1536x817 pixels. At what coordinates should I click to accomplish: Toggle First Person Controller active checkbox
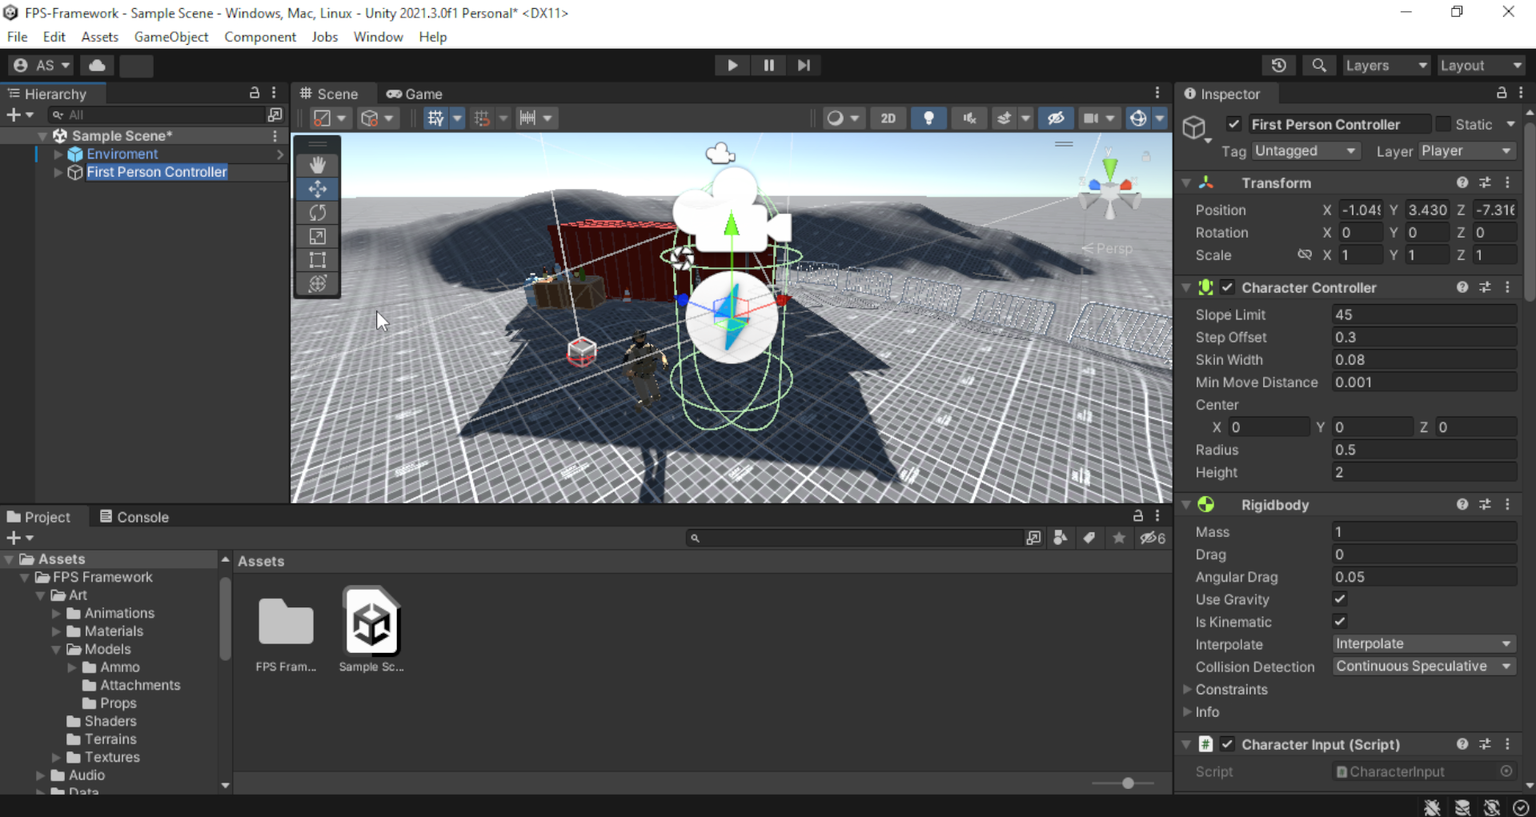[x=1233, y=124]
